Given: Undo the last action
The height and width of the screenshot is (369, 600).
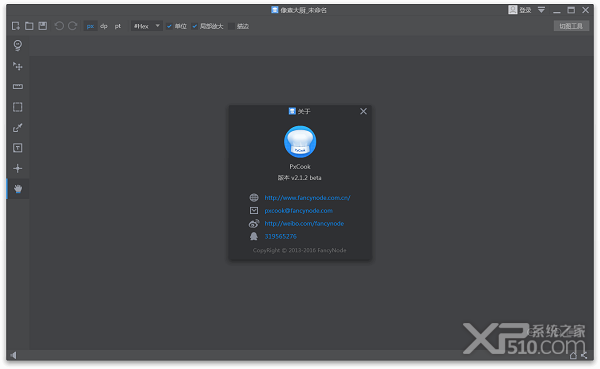Looking at the screenshot, I should (59, 26).
